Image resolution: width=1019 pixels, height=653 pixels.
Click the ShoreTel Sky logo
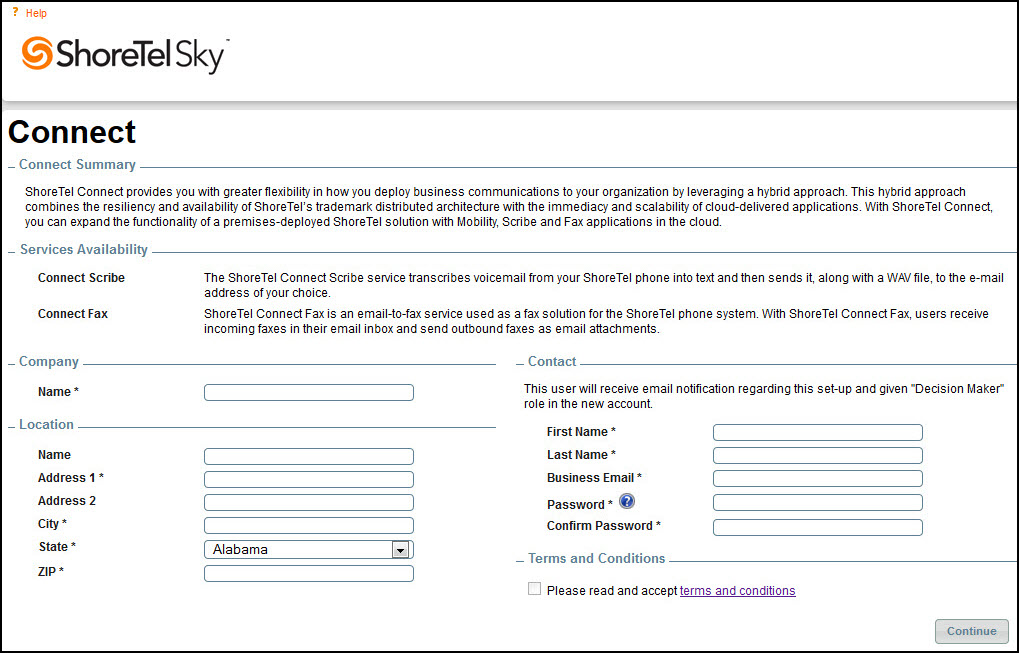pos(124,55)
